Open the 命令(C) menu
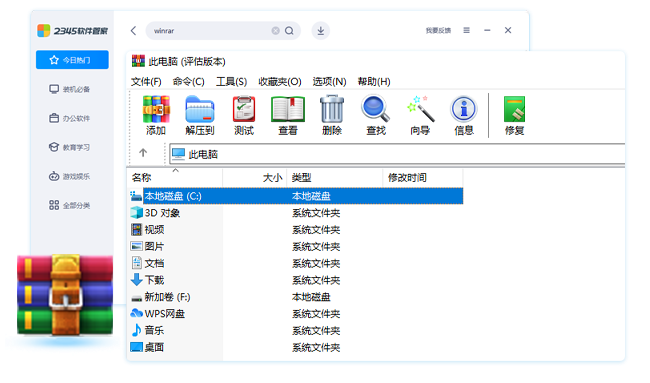The width and height of the screenshot is (650, 383). [x=189, y=82]
